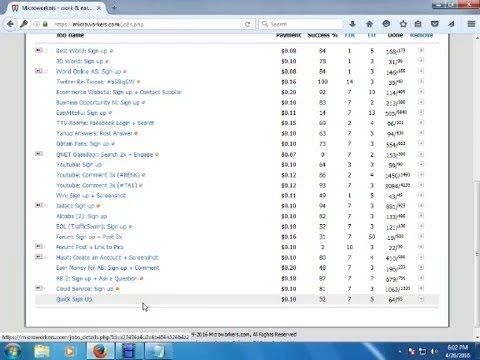The width and height of the screenshot is (480, 360).
Task: Click the scrollbar up arrow
Action: 477,37
